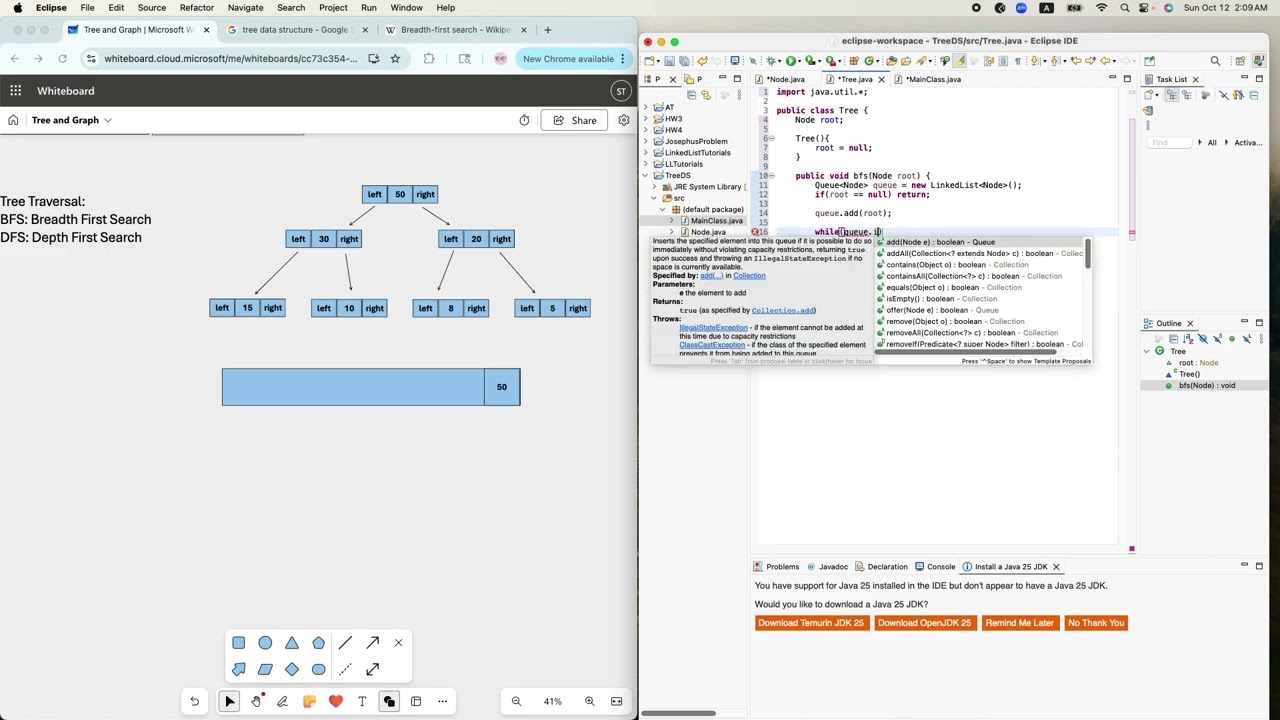
Task: Select the block arrow shape
Action: [x=238, y=669]
